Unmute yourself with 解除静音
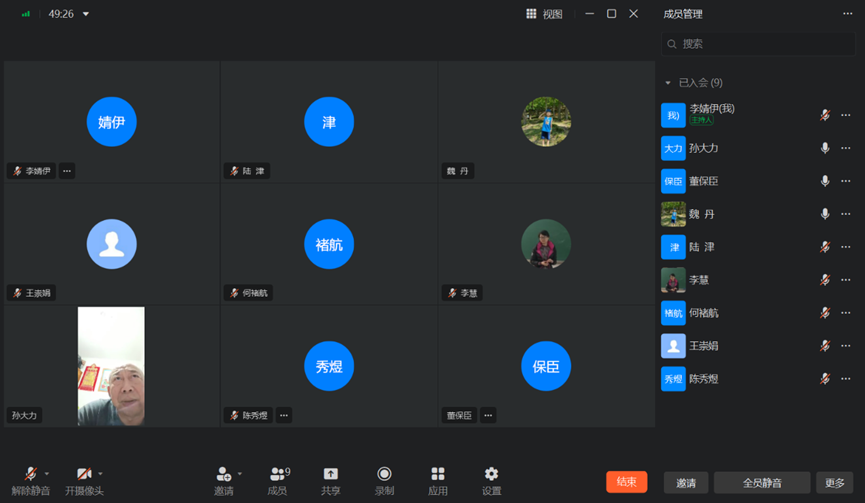865x503 pixels. pos(30,474)
